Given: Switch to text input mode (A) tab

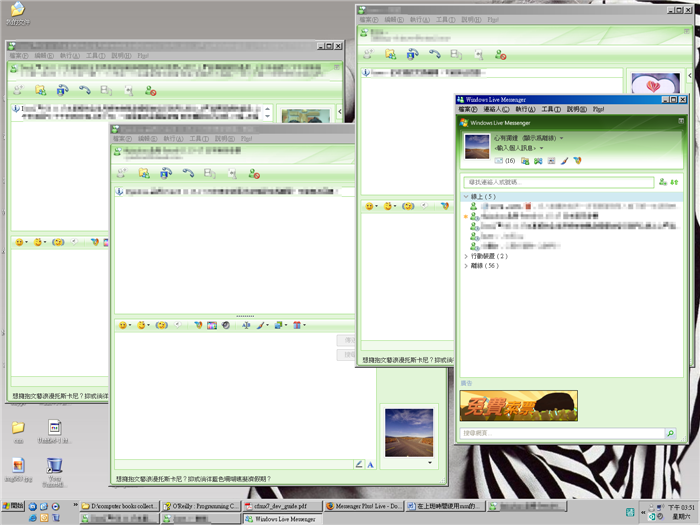Looking at the screenshot, I should click(x=371, y=465).
